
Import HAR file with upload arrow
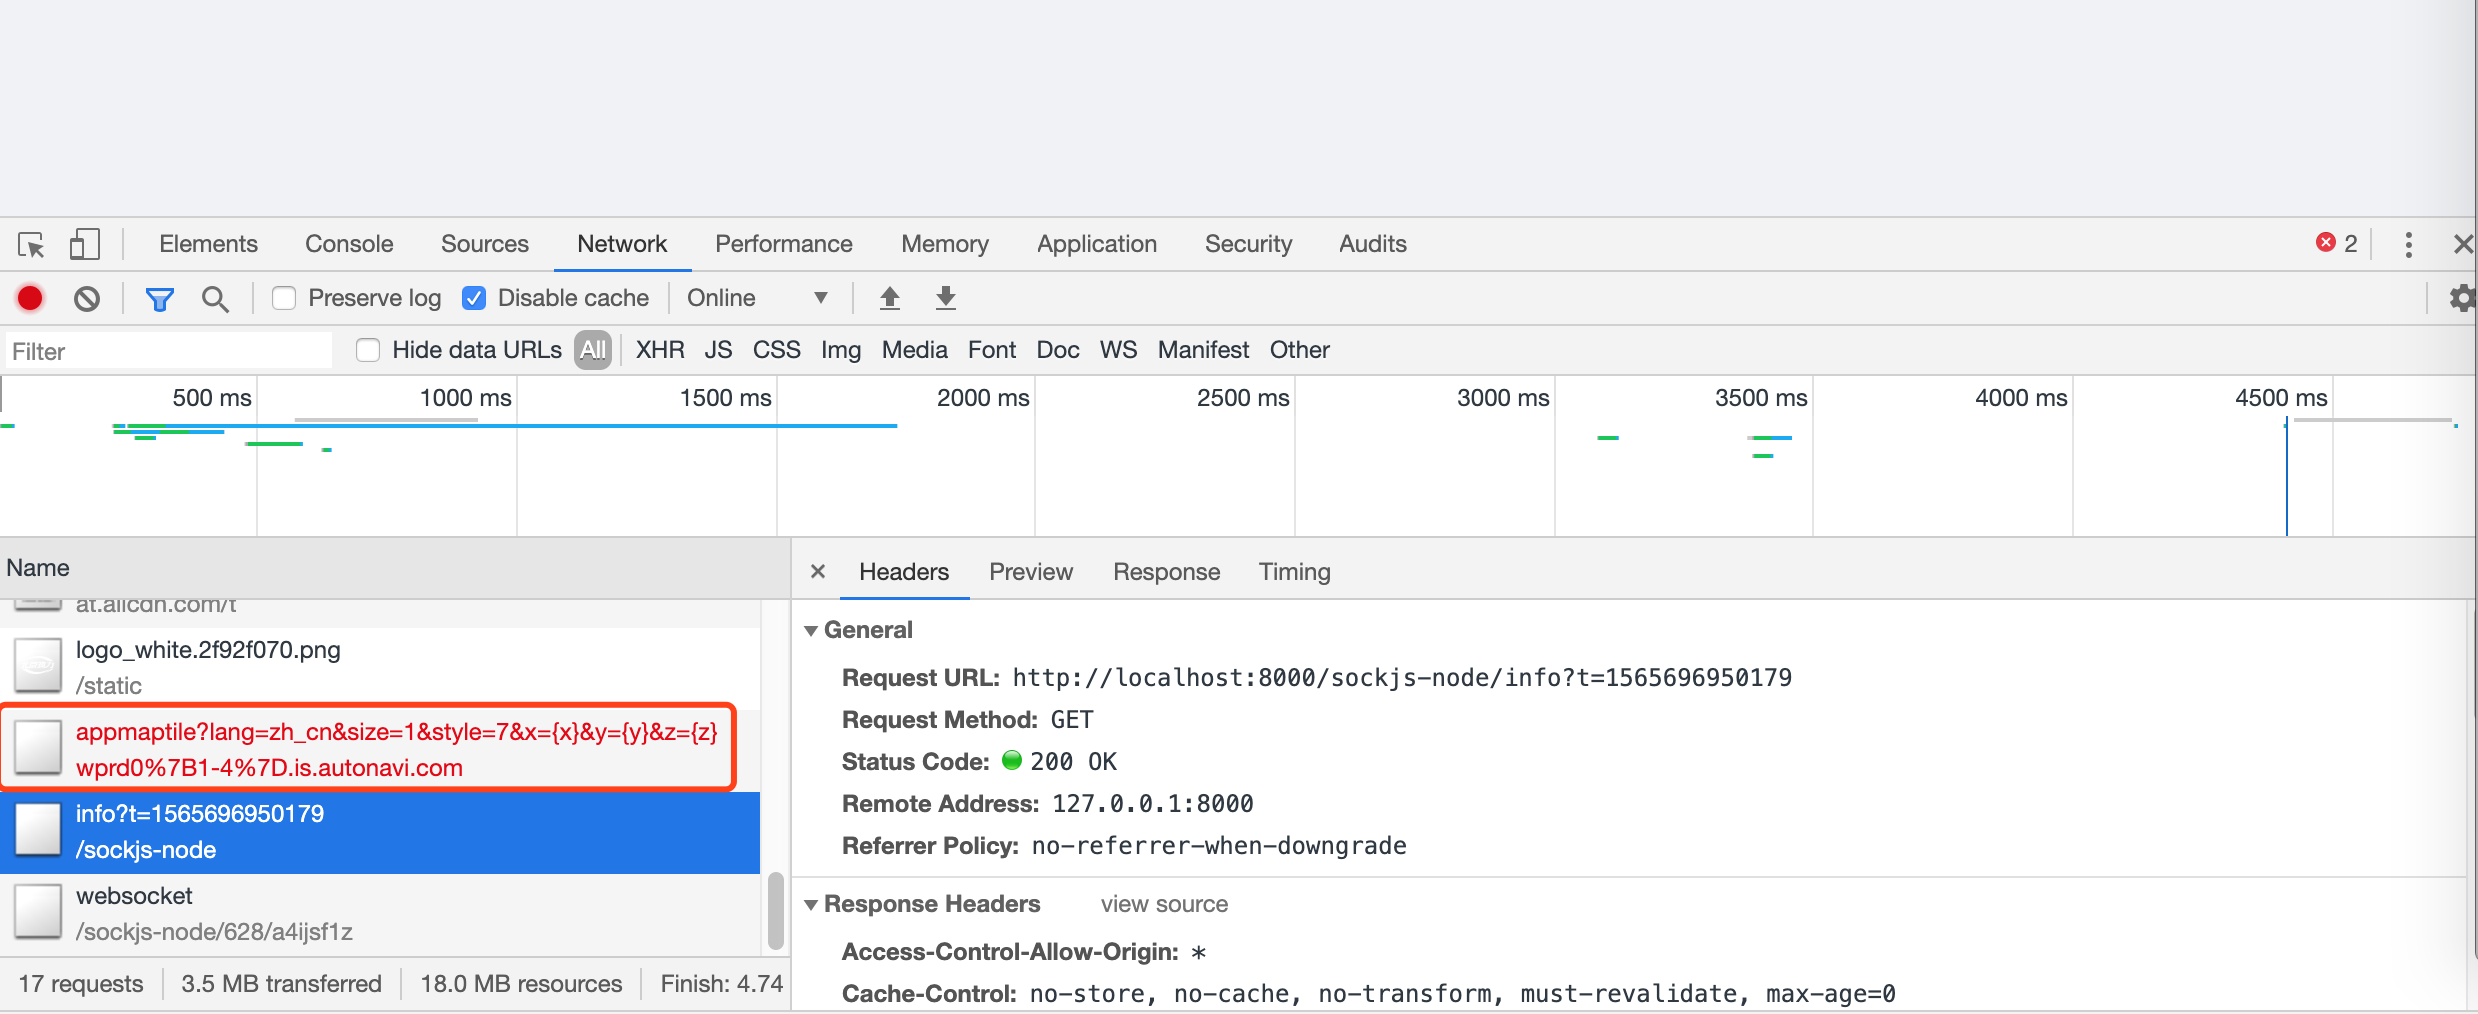pyautogui.click(x=889, y=297)
